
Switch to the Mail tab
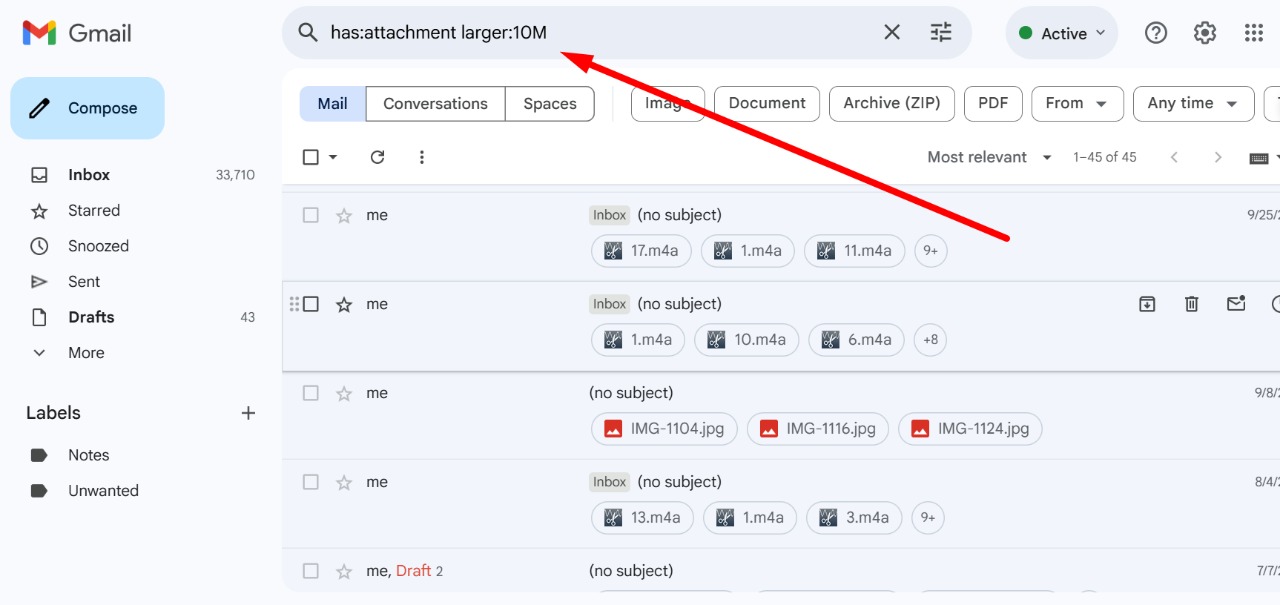(x=333, y=104)
